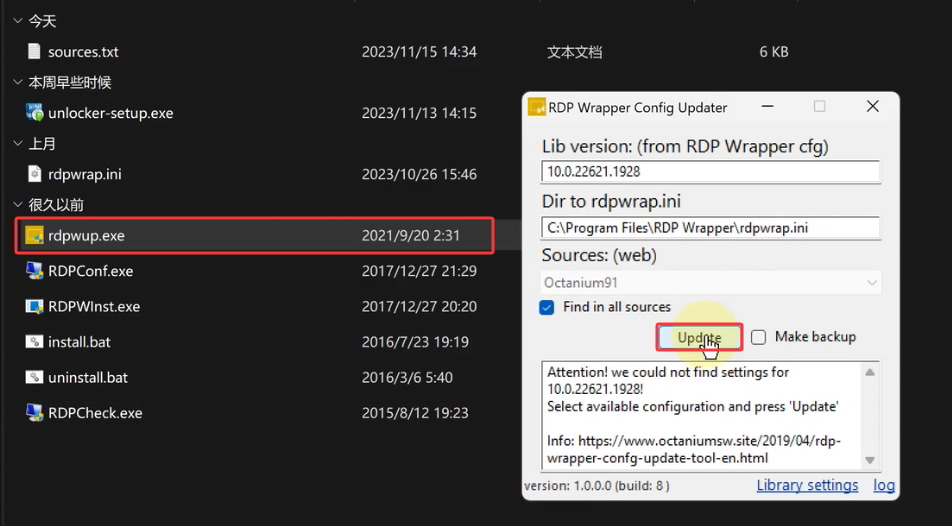Select the unlocker-setup.exe icon
The width and height of the screenshot is (952, 526).
click(35, 113)
